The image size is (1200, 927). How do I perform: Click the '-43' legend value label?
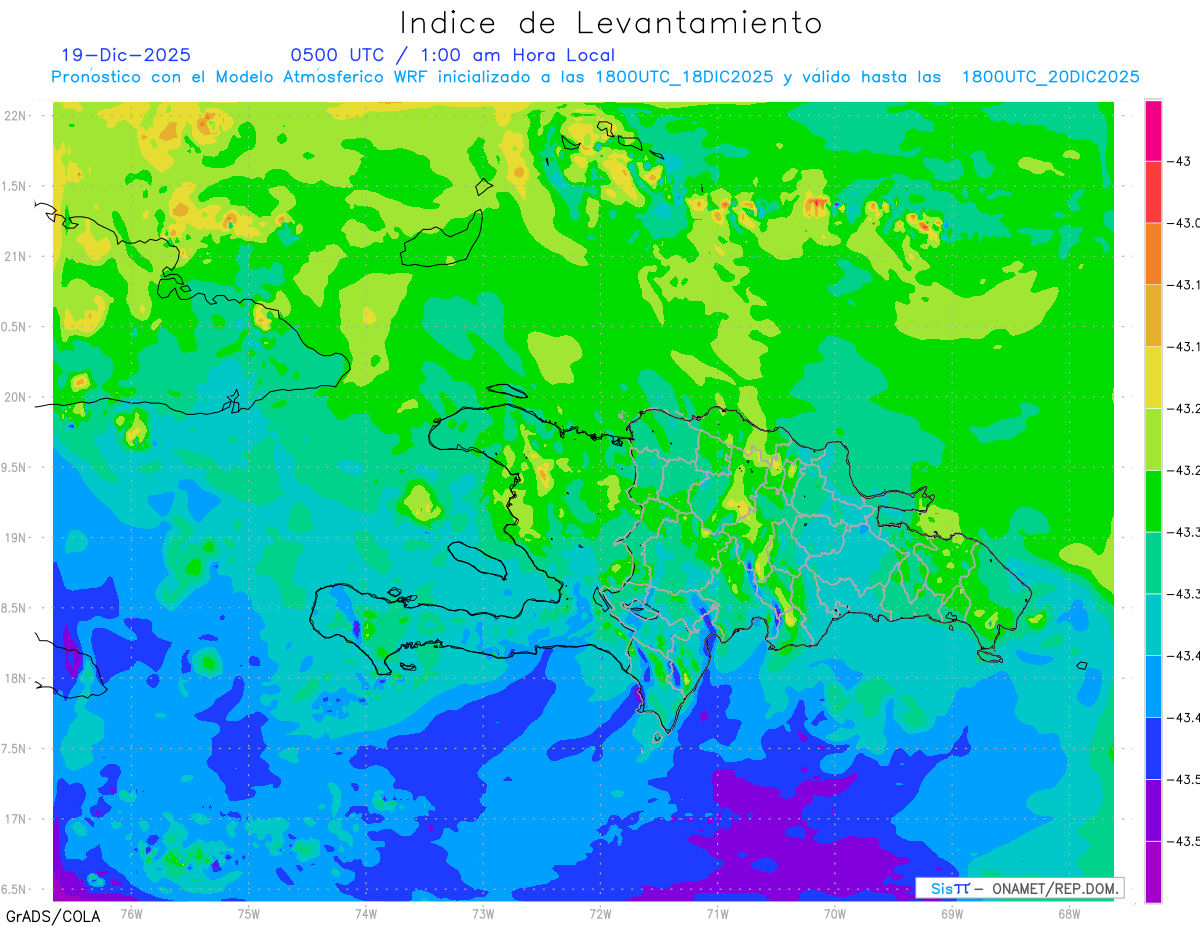coord(1180,161)
